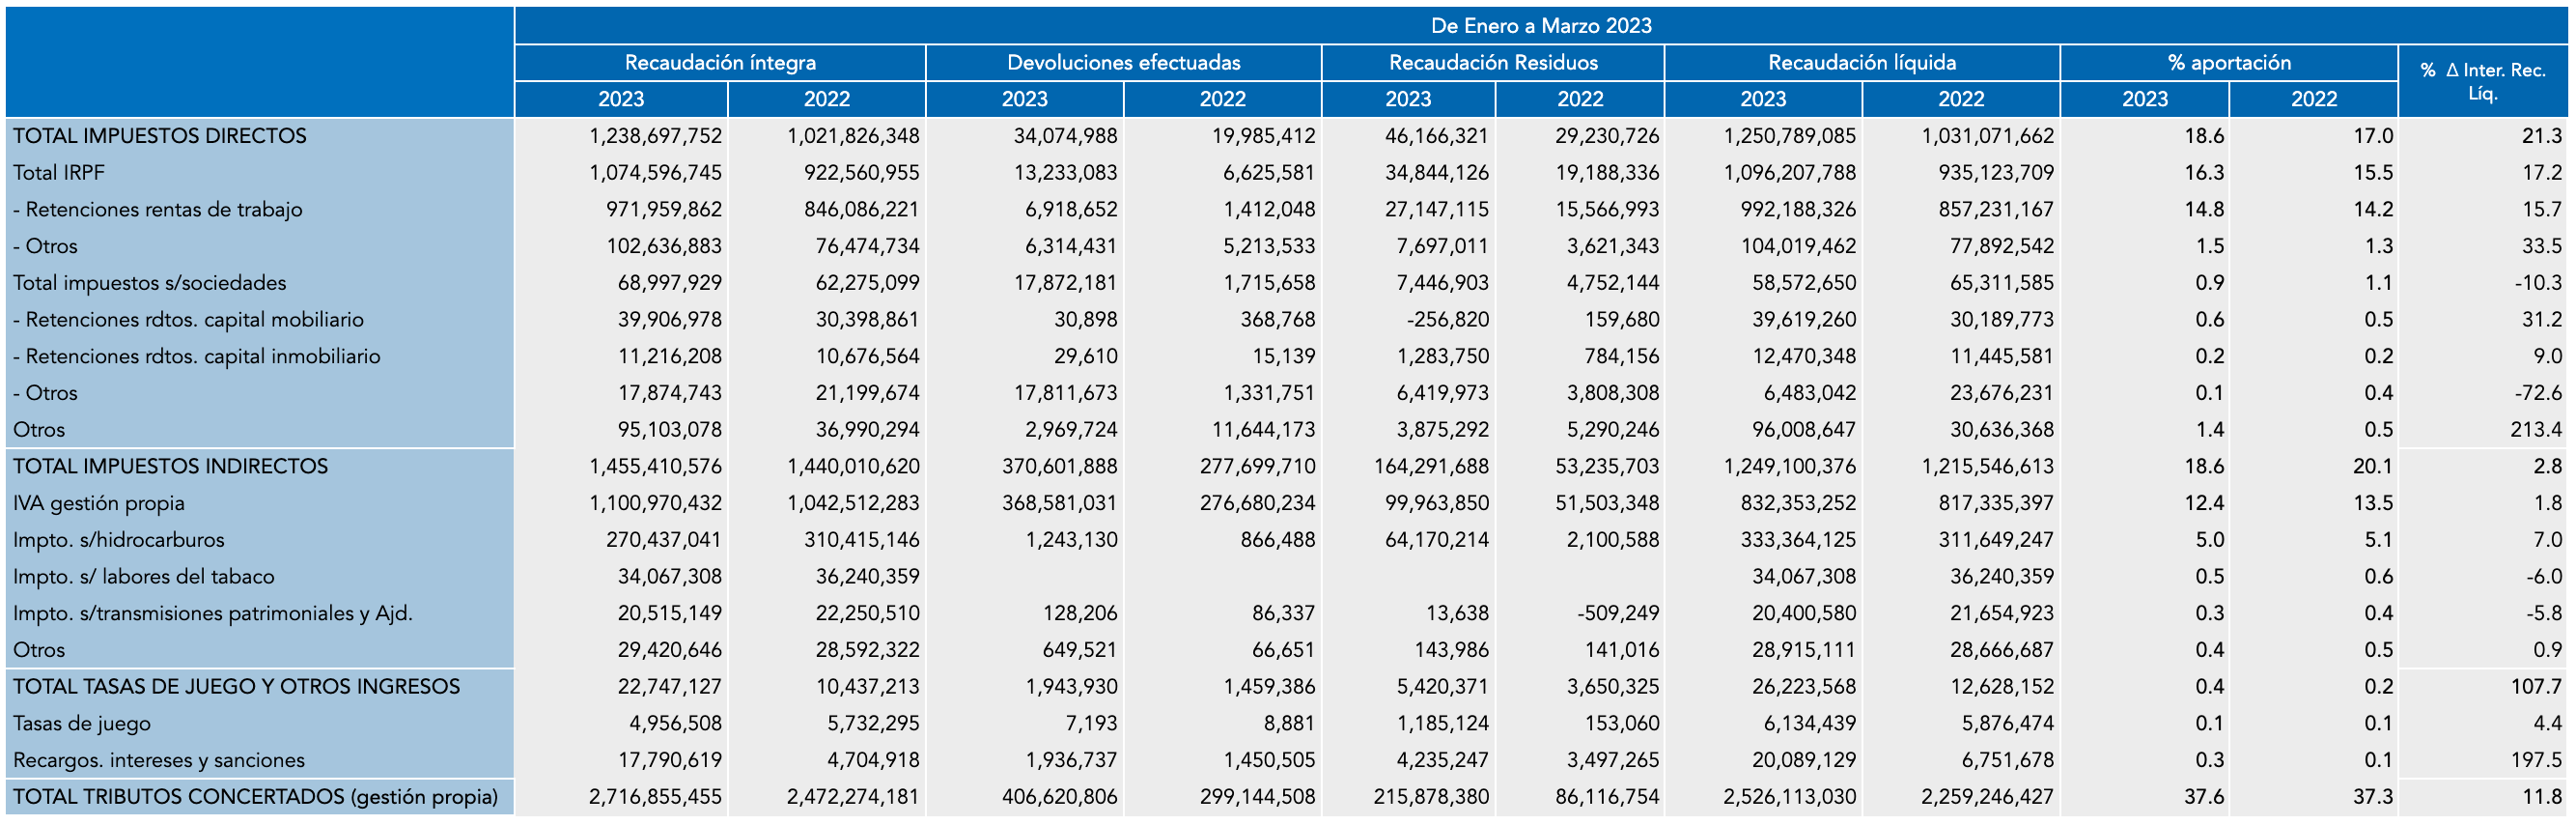2576x825 pixels.
Task: Select 'TOTAL TRIBUTOS CONCERTADOS (gestión propia)' row
Action: pos(255,797)
